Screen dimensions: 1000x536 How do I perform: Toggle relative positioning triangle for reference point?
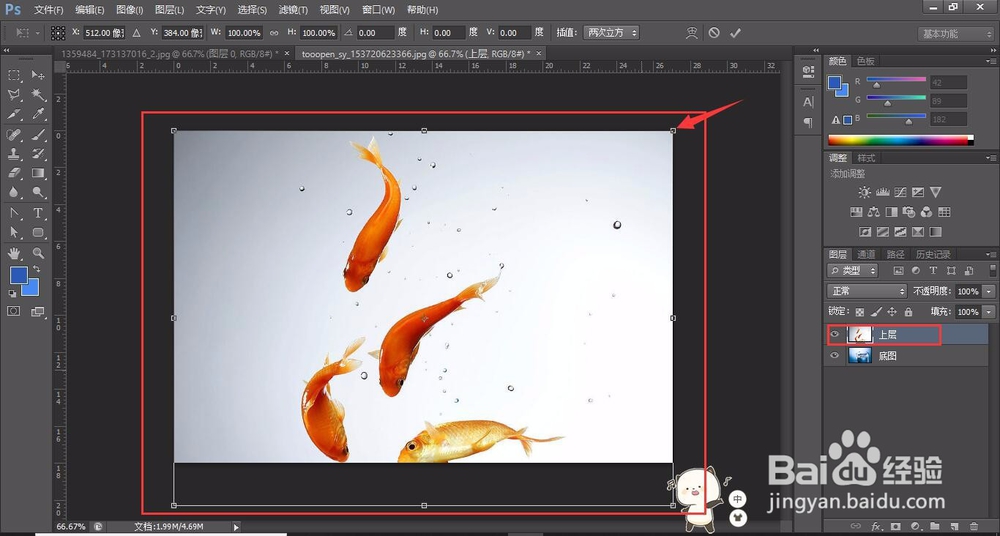pyautogui.click(x=136, y=33)
